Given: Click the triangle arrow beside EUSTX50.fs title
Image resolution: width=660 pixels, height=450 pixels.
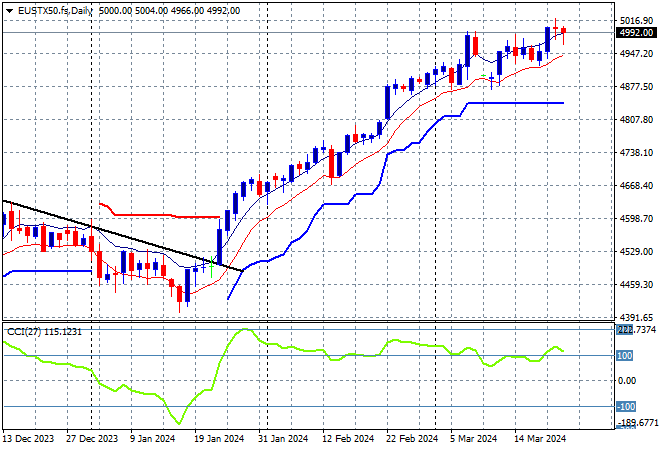Looking at the screenshot, I should point(9,9).
